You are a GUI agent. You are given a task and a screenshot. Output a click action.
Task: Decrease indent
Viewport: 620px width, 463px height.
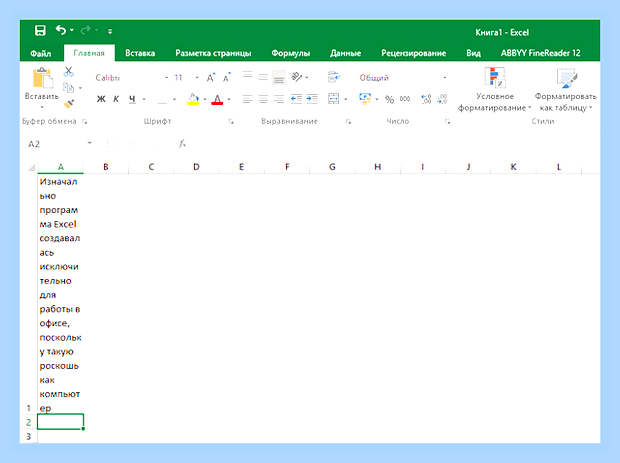296,99
